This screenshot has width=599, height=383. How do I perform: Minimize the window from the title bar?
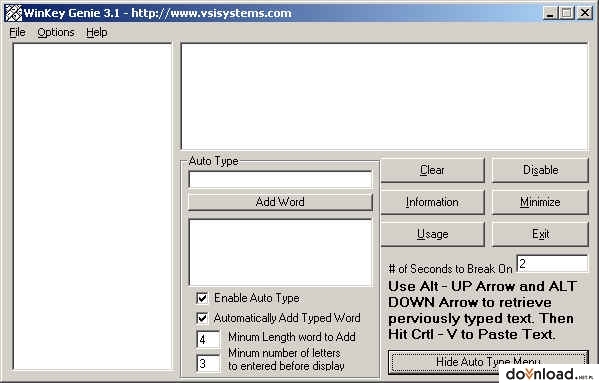(550, 13)
